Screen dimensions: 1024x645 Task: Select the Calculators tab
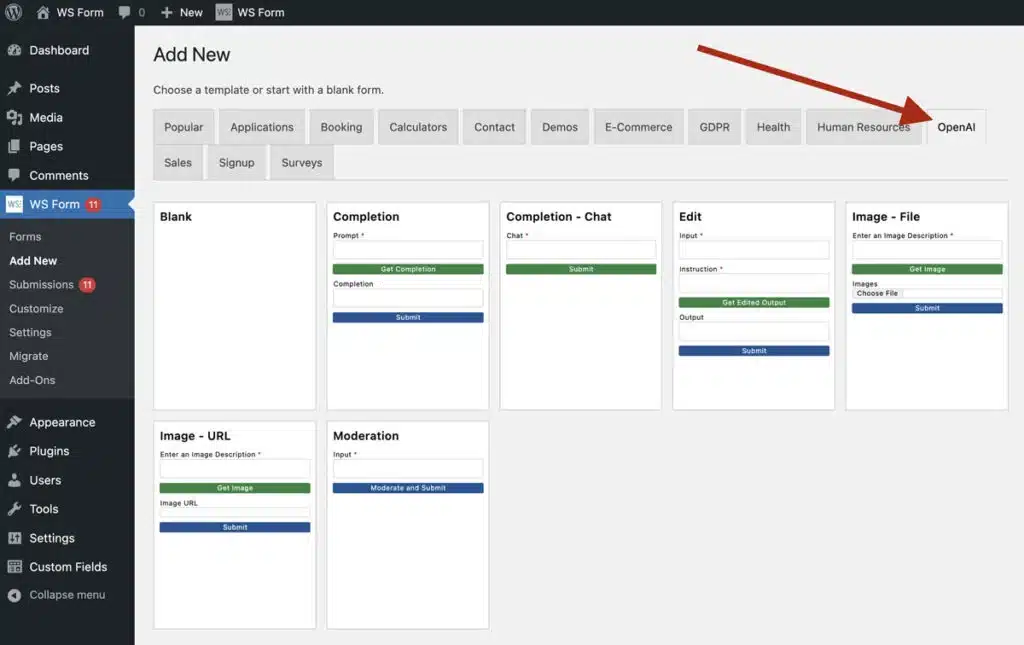coord(418,127)
